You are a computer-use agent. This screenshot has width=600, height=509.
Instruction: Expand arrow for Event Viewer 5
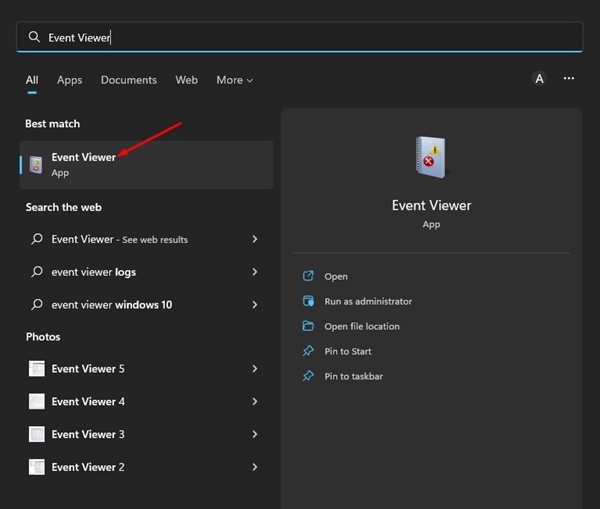click(255, 369)
